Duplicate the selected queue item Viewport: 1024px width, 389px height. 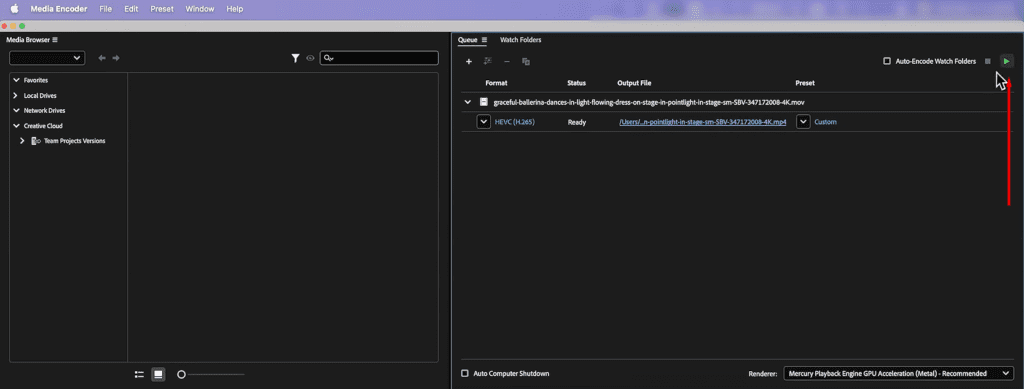(x=526, y=61)
